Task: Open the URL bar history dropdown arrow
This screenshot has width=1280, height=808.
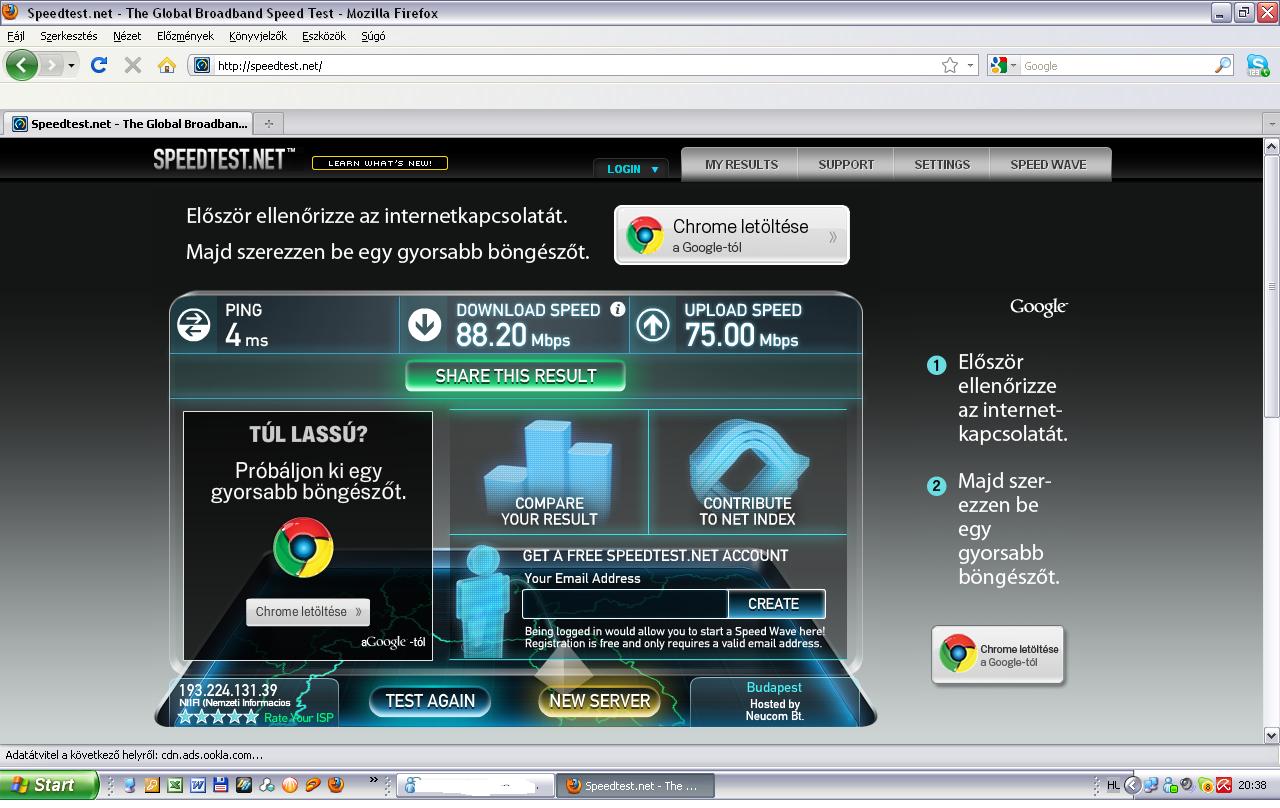Action: 970,65
